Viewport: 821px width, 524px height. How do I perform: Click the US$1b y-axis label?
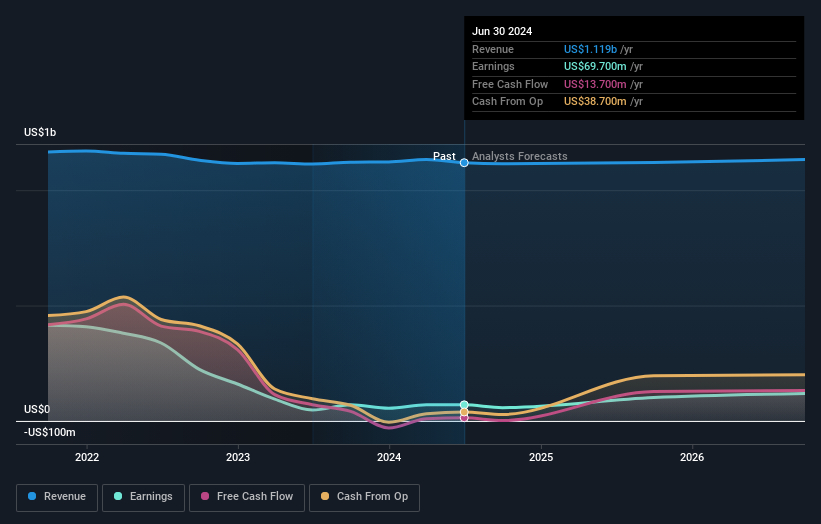click(40, 132)
